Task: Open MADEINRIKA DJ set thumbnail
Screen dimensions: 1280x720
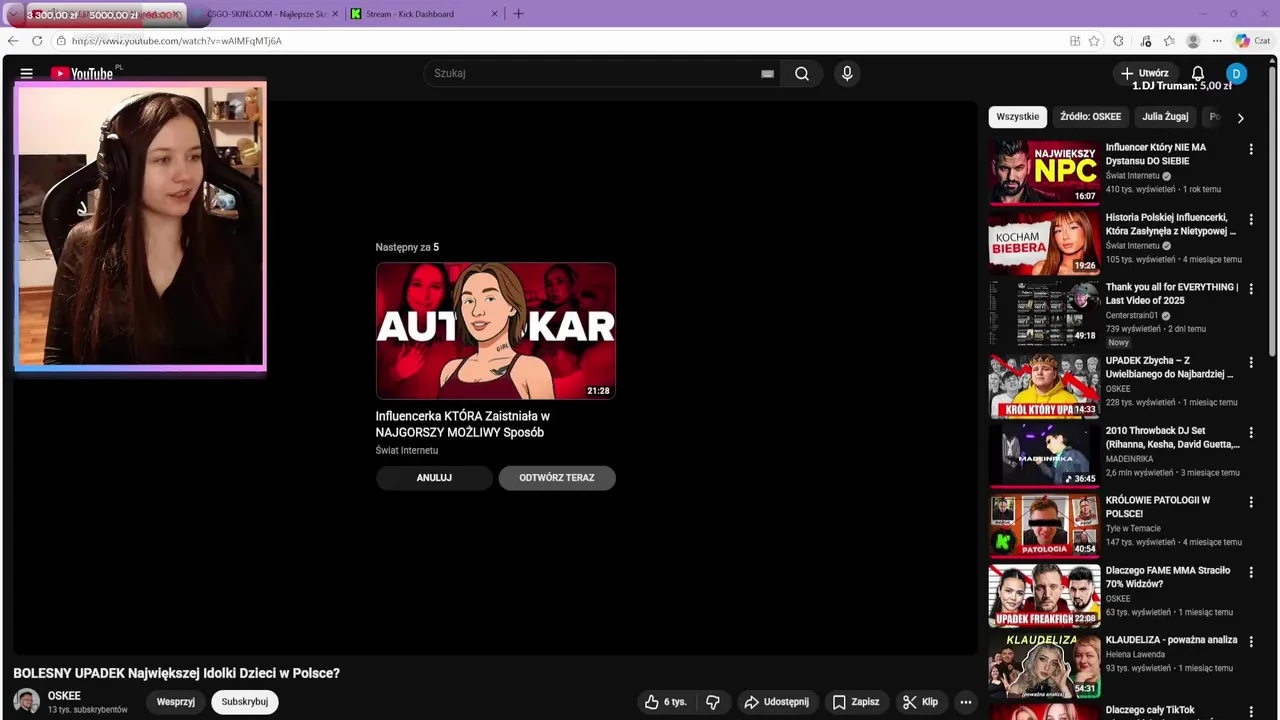Action: point(1044,455)
